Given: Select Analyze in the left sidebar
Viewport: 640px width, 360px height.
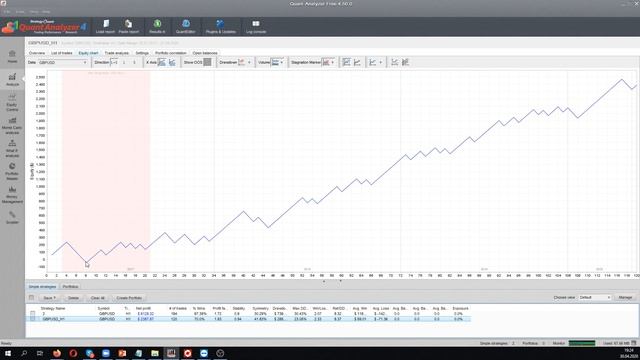Looking at the screenshot, I should (12, 79).
